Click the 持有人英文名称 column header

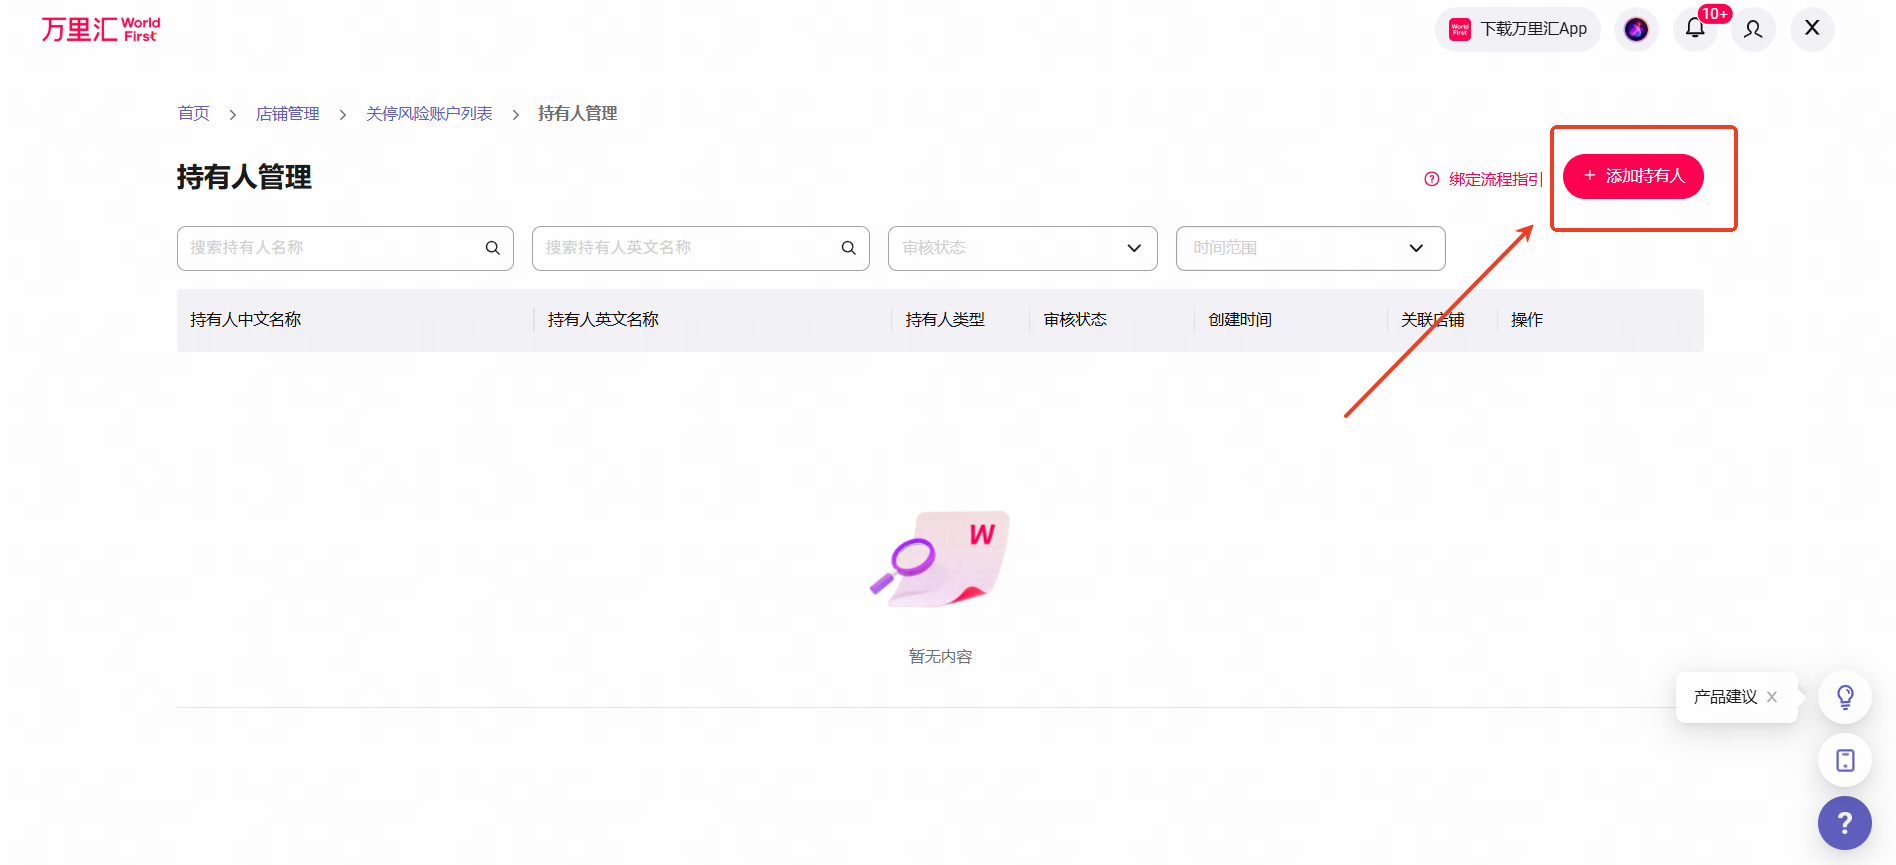tap(603, 320)
